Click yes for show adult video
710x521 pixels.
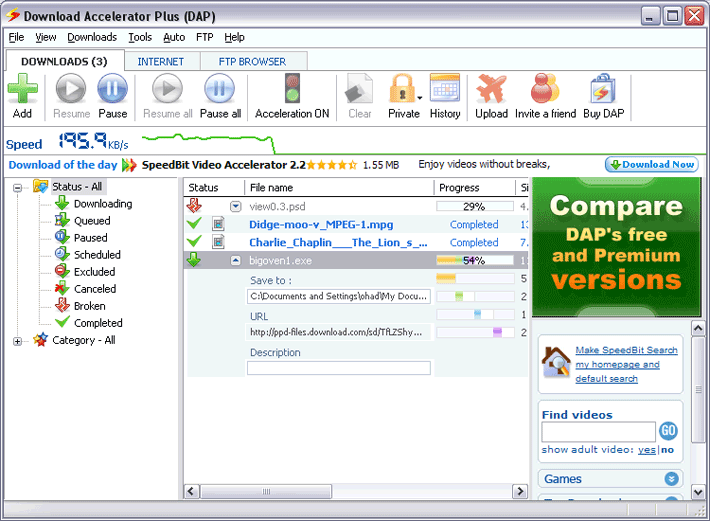click(x=647, y=449)
